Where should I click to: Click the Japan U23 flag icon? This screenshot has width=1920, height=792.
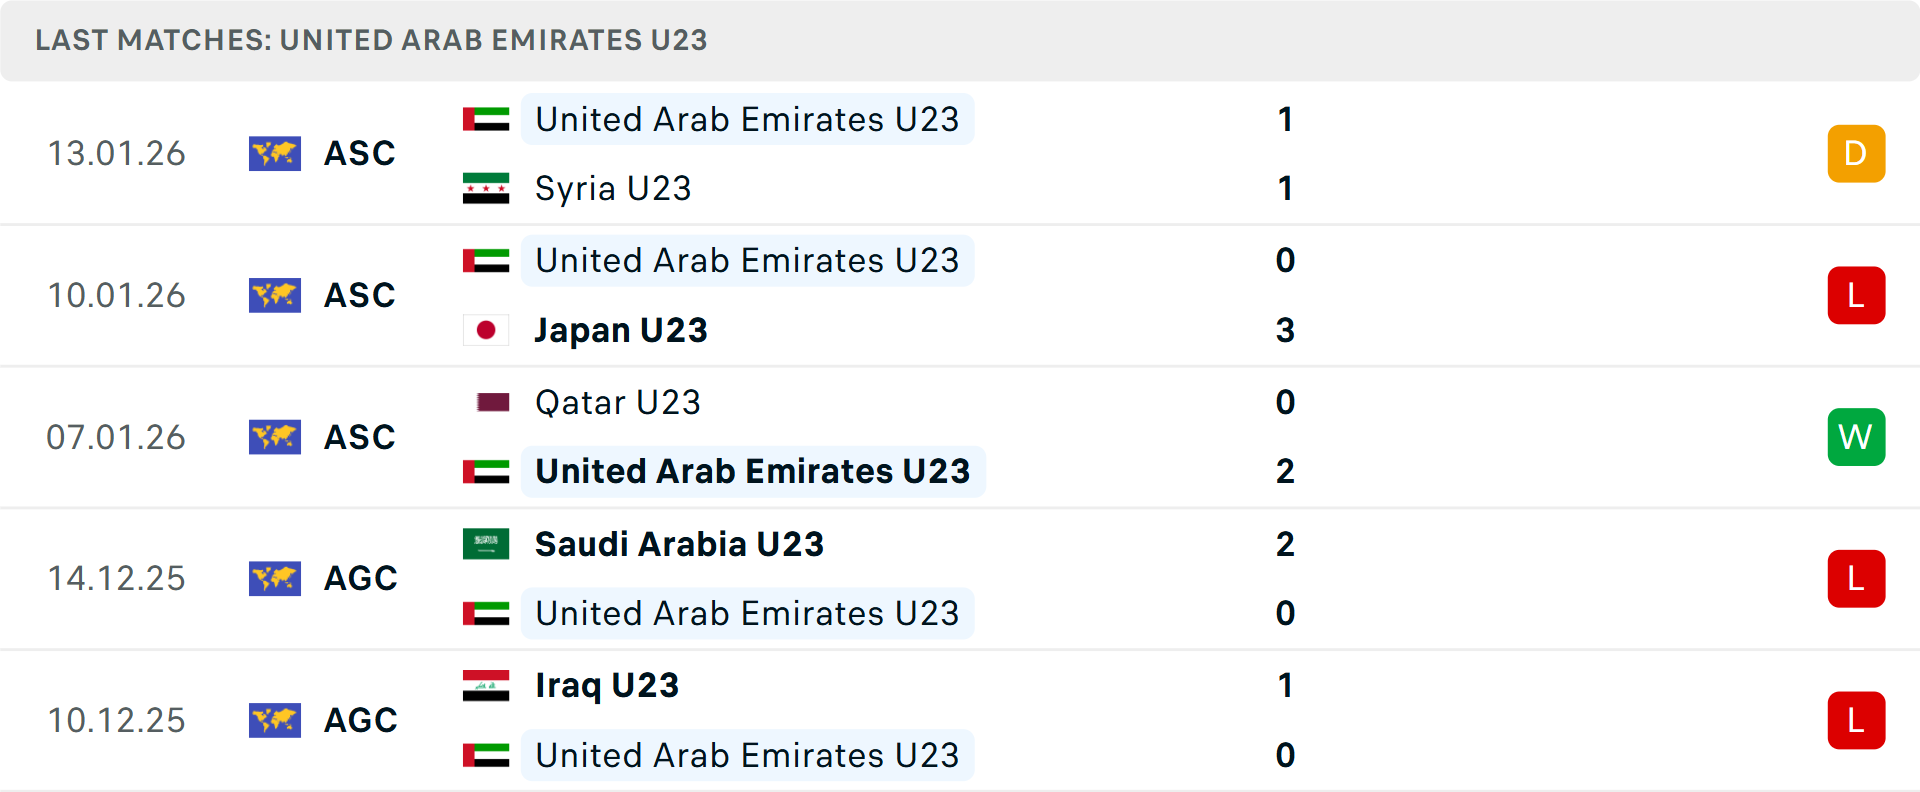[486, 330]
